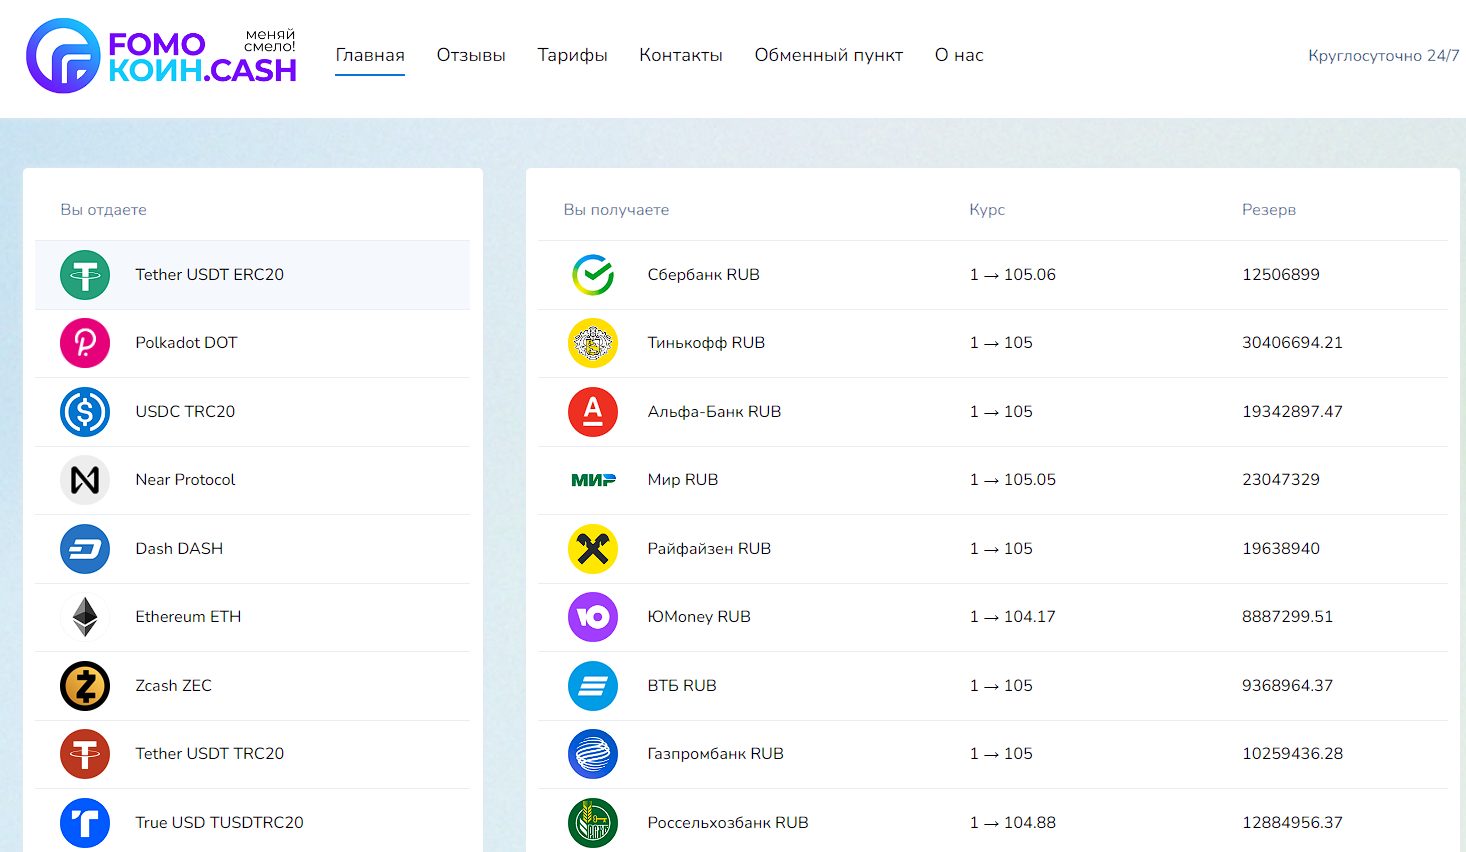Click the Райфайзен yellow cross icon
Viewport: 1466px width, 852px height.
(593, 549)
